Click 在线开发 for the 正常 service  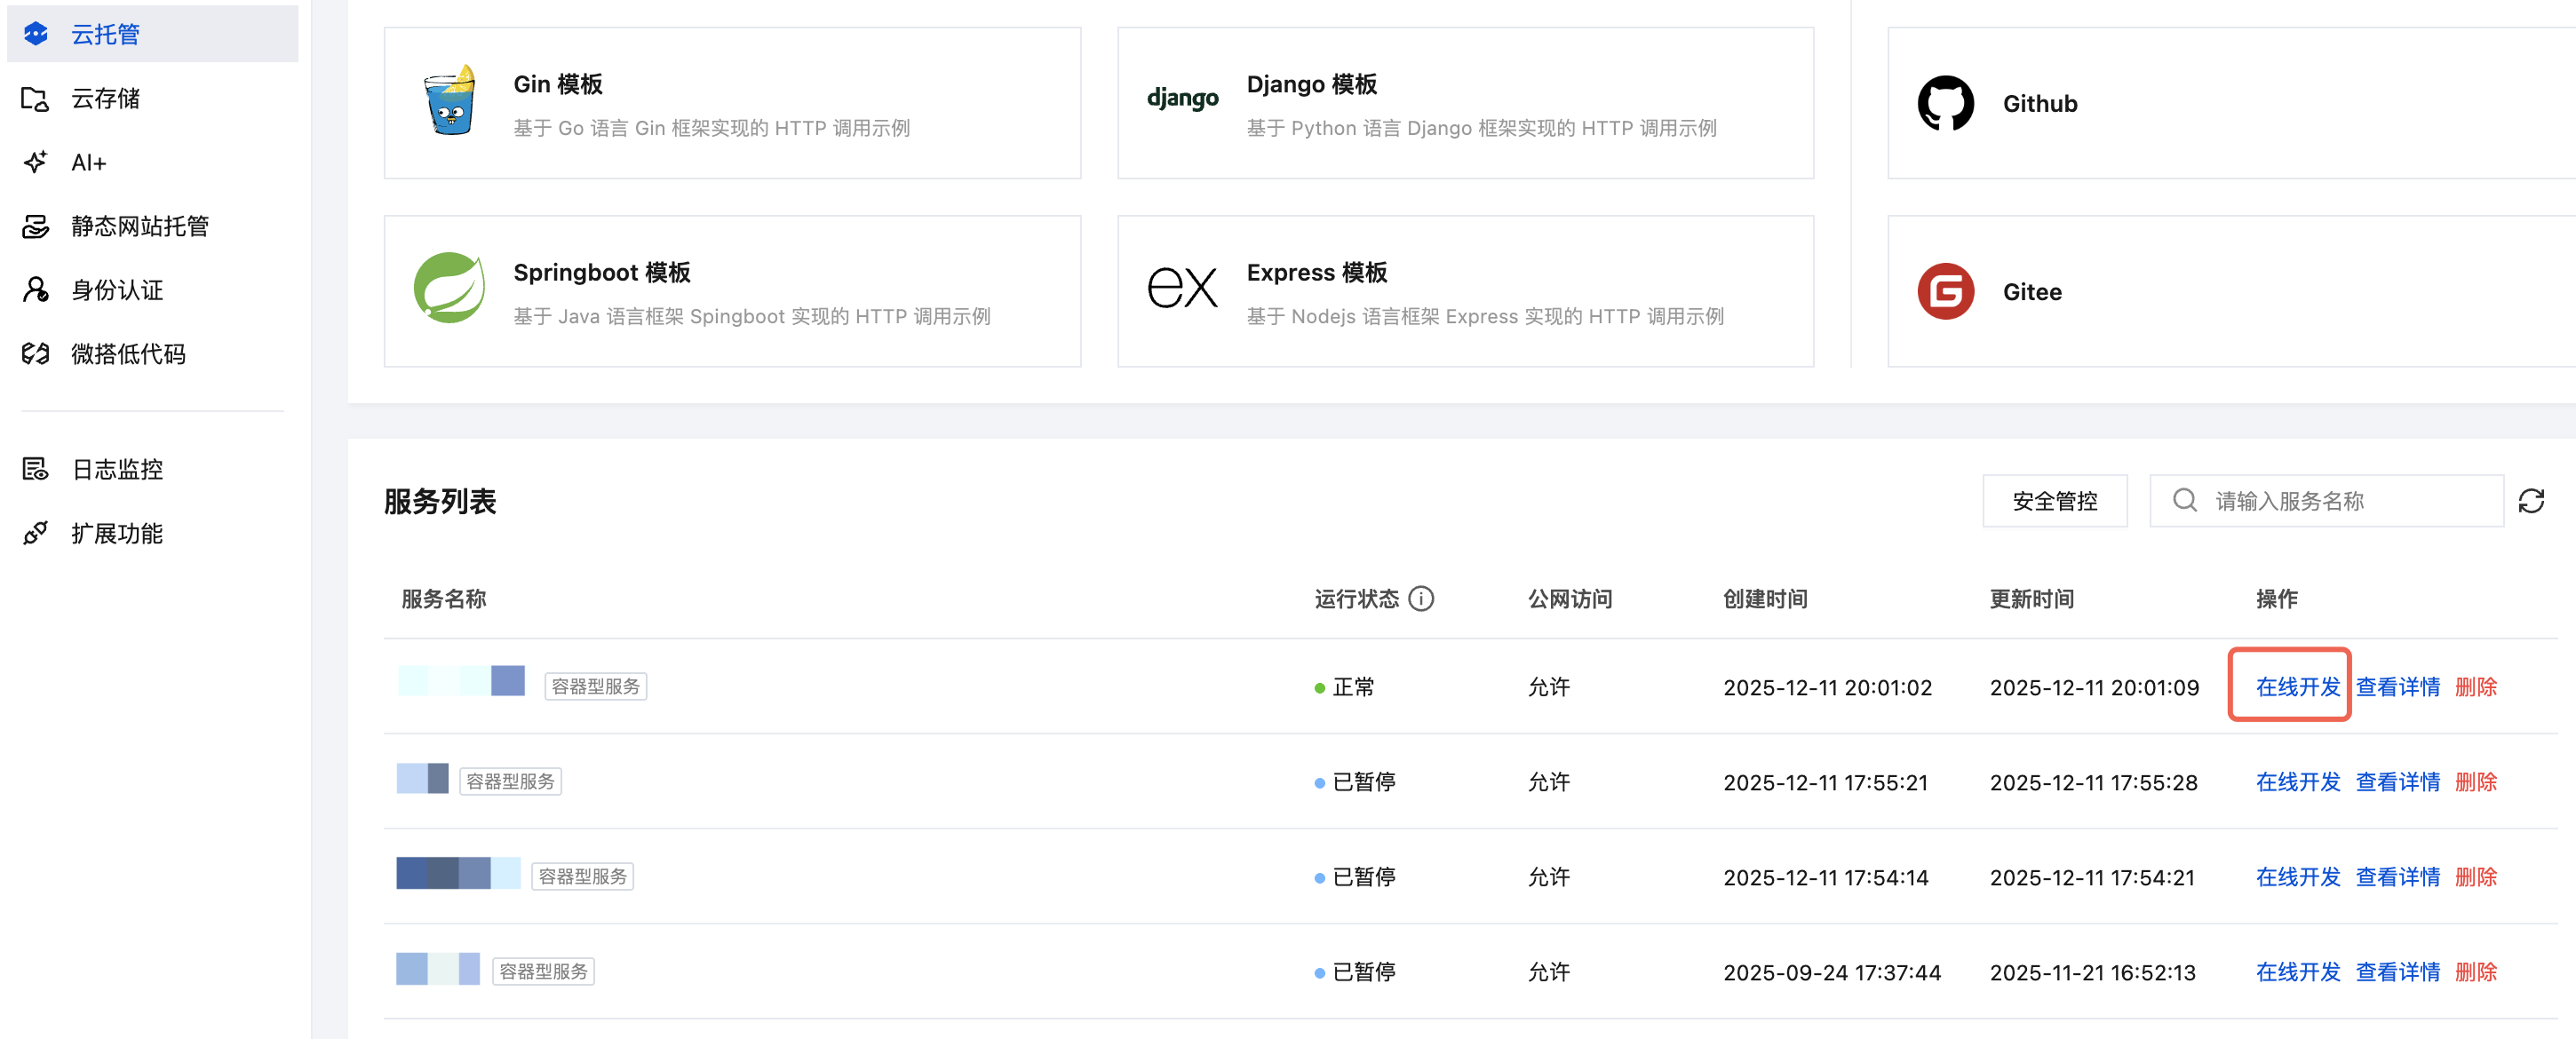coord(2297,686)
